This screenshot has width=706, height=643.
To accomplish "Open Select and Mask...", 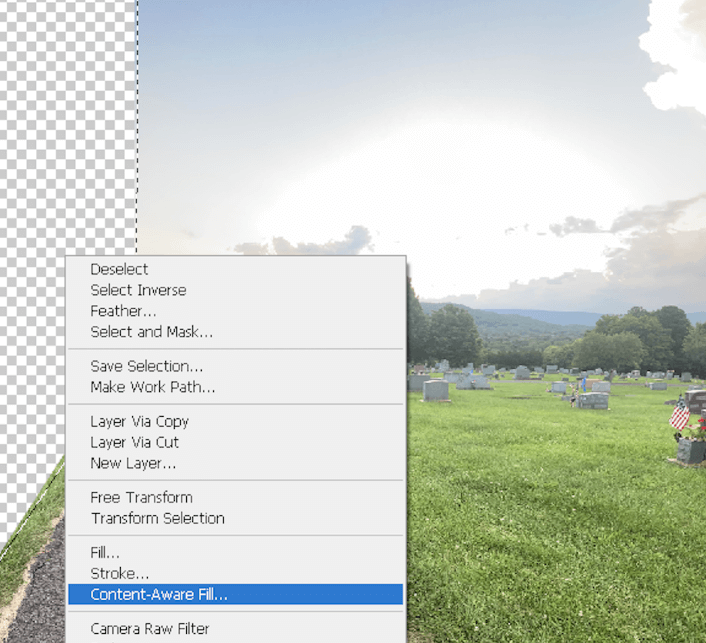I will click(235, 332).
